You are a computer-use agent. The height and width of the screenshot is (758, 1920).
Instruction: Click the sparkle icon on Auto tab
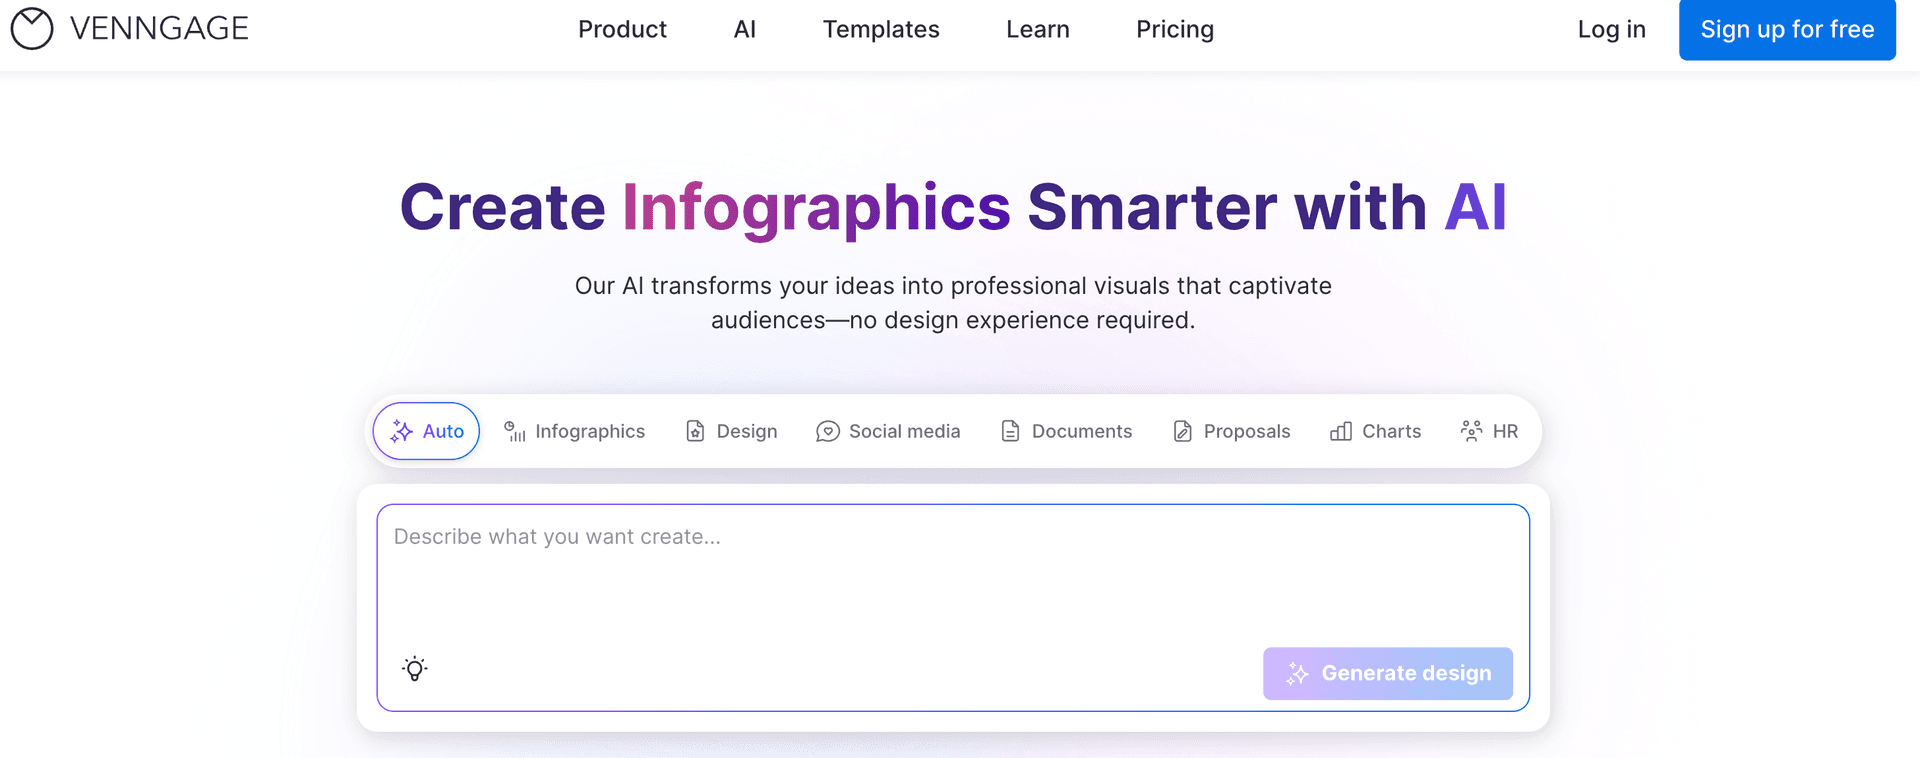402,431
